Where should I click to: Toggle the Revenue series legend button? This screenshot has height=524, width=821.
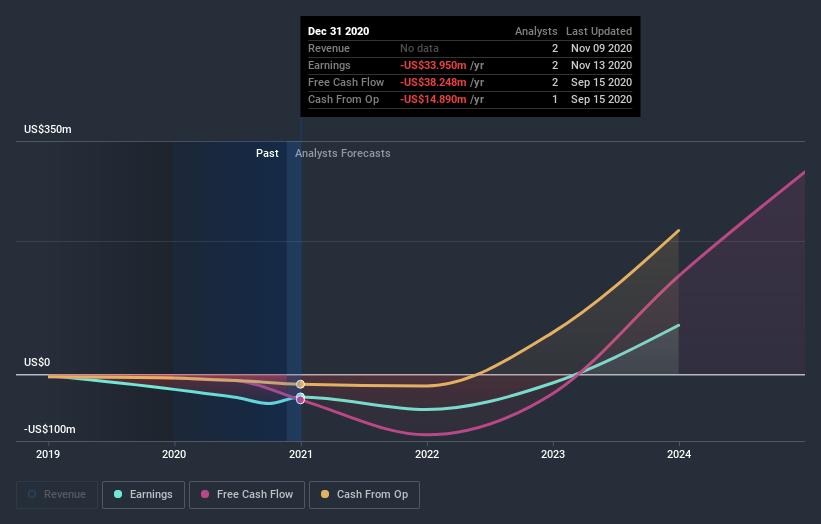(x=57, y=495)
